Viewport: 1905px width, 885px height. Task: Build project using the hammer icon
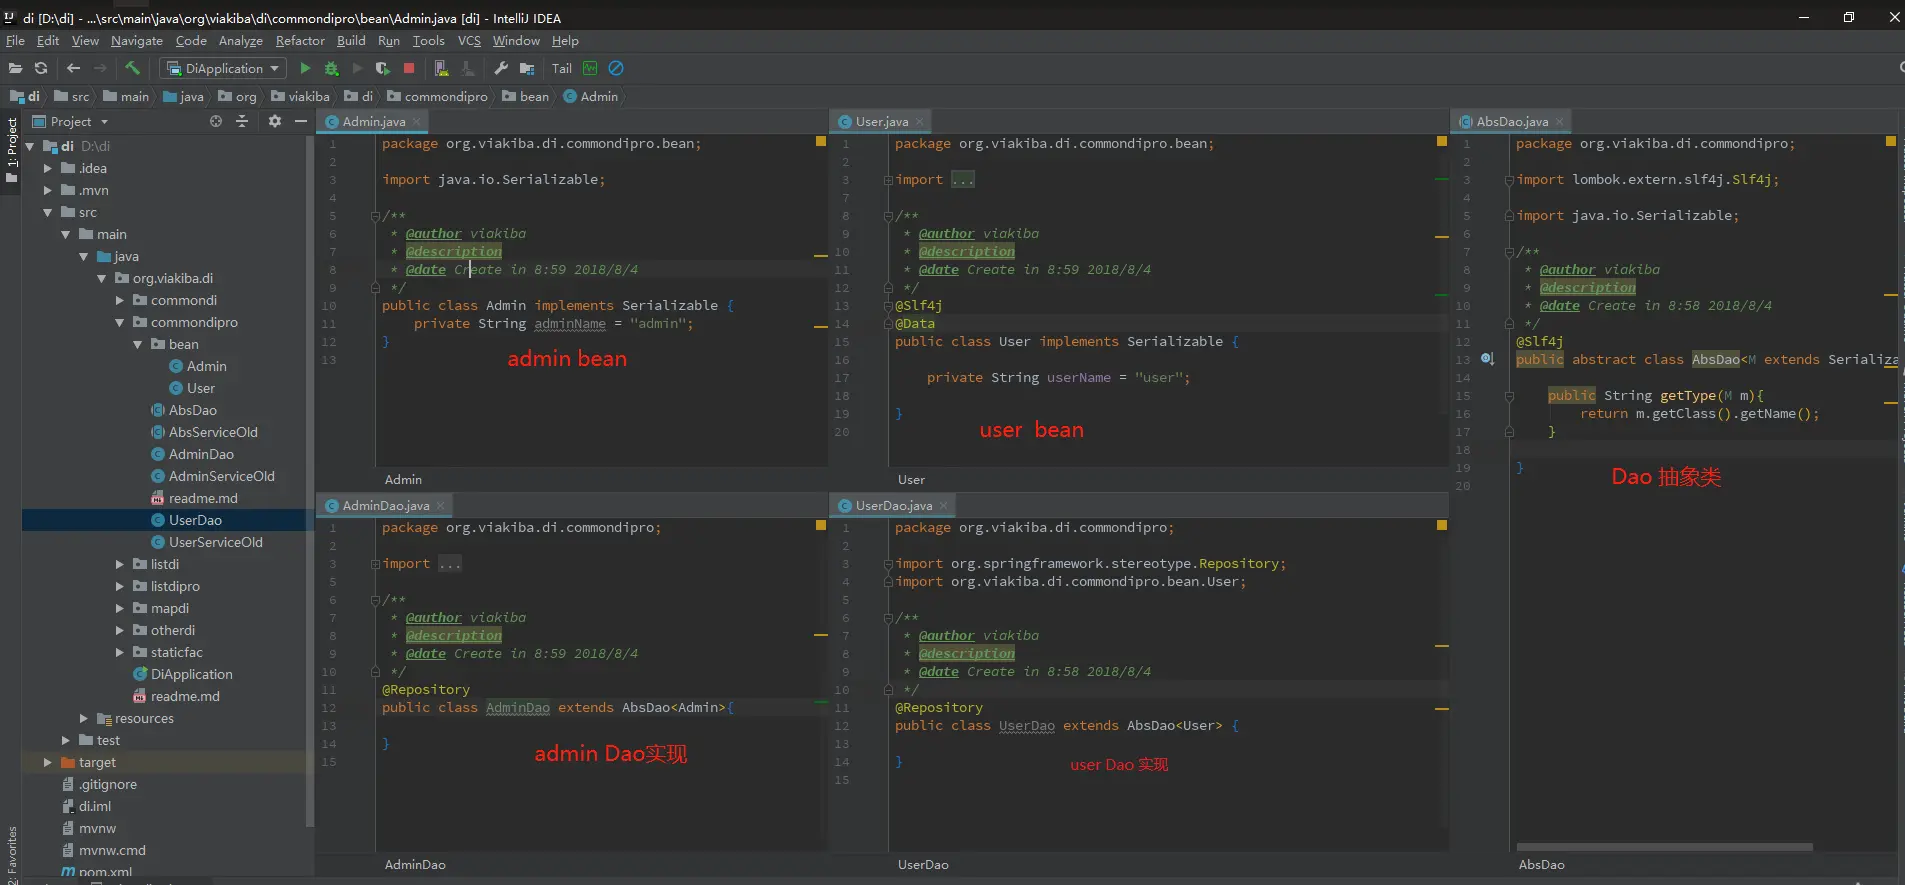[x=133, y=68]
